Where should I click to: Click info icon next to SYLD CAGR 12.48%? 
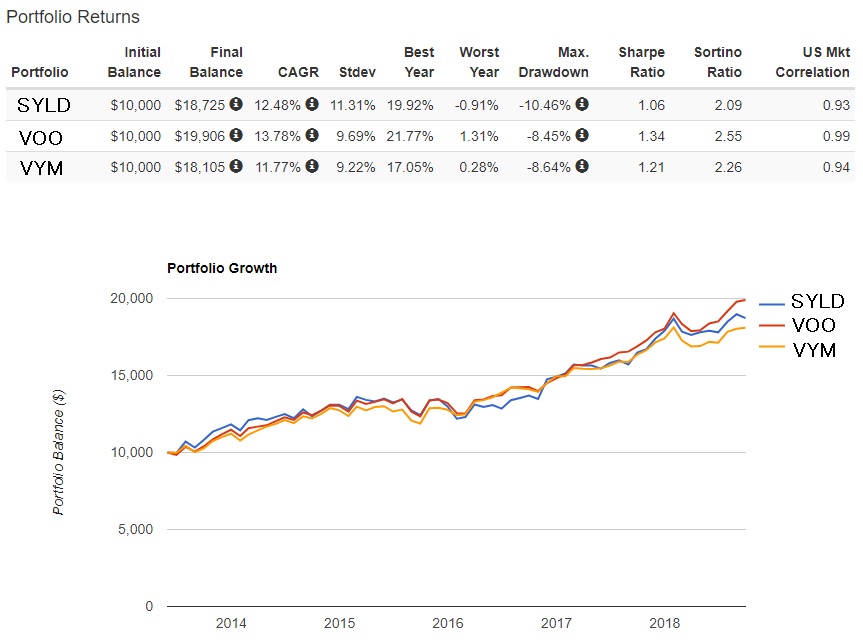pos(312,104)
